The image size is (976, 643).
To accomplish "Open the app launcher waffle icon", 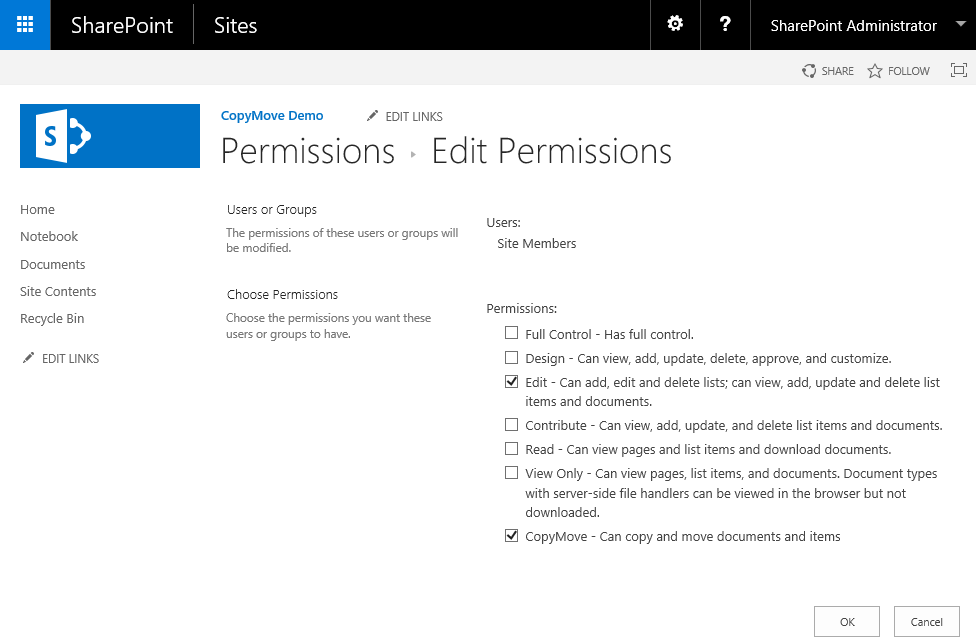I will pos(25,25).
